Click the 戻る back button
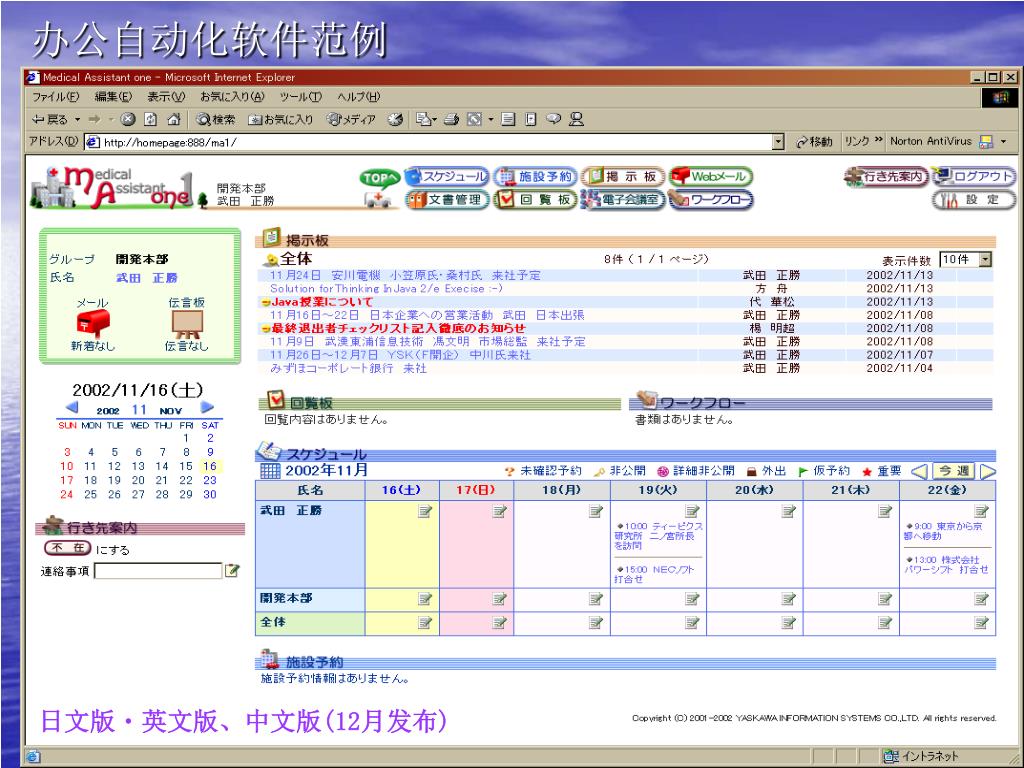Screen dimensions: 1024x768 pos(51,120)
